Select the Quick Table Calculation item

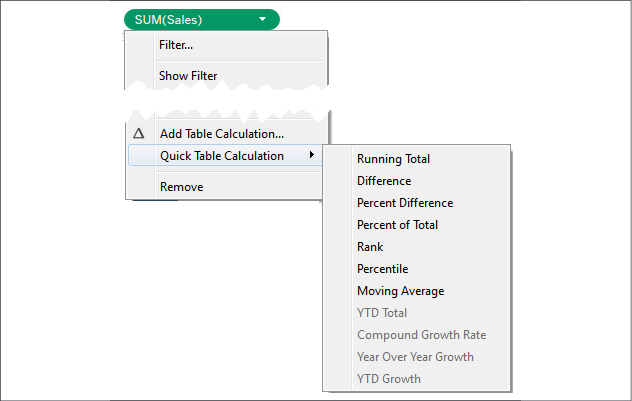[225, 156]
